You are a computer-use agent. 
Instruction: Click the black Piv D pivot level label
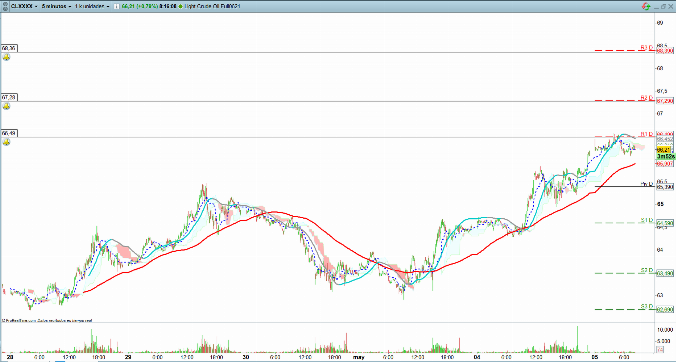click(647, 184)
